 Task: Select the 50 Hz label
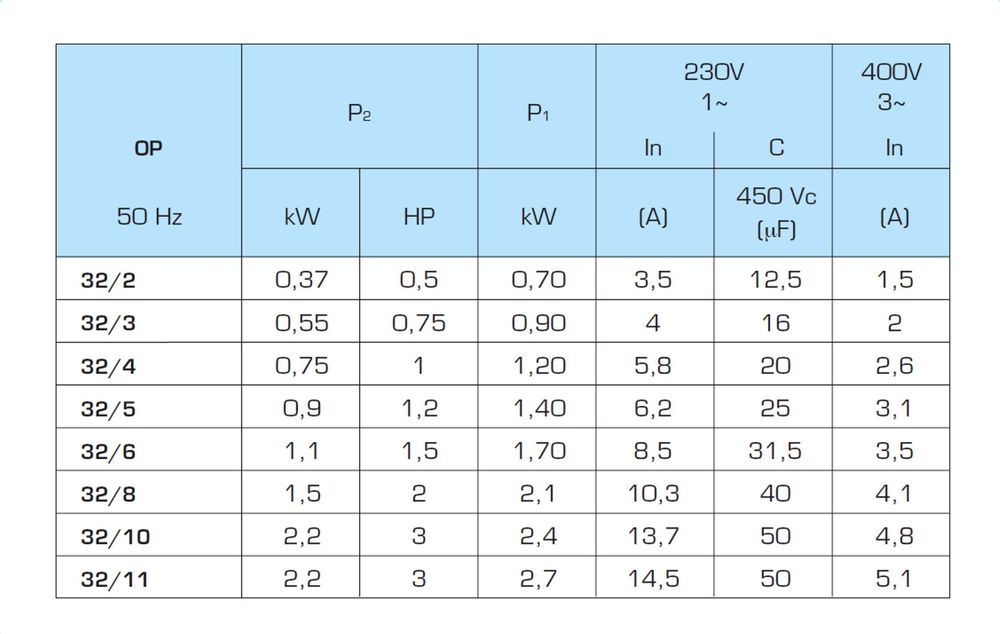coord(148,215)
